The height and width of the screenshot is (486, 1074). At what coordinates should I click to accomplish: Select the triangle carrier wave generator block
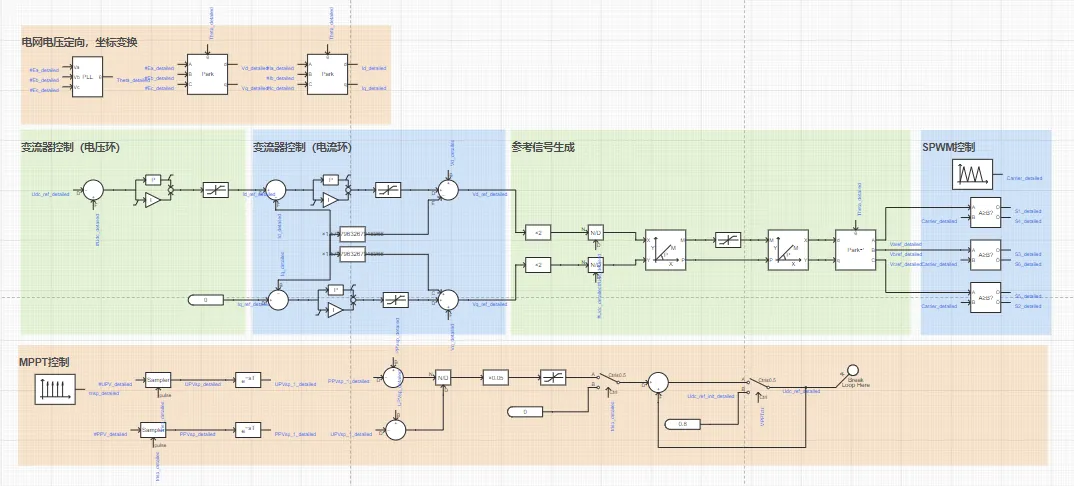point(971,174)
